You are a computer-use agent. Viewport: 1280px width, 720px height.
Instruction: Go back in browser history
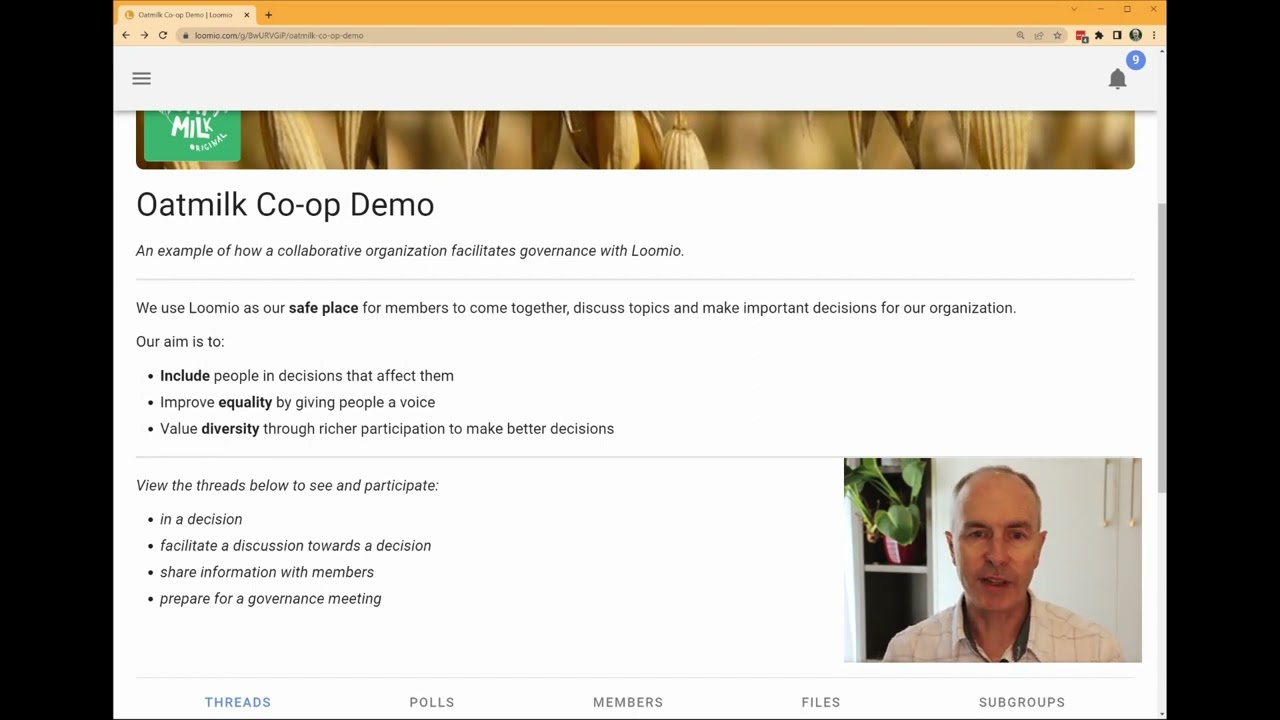tap(126, 35)
